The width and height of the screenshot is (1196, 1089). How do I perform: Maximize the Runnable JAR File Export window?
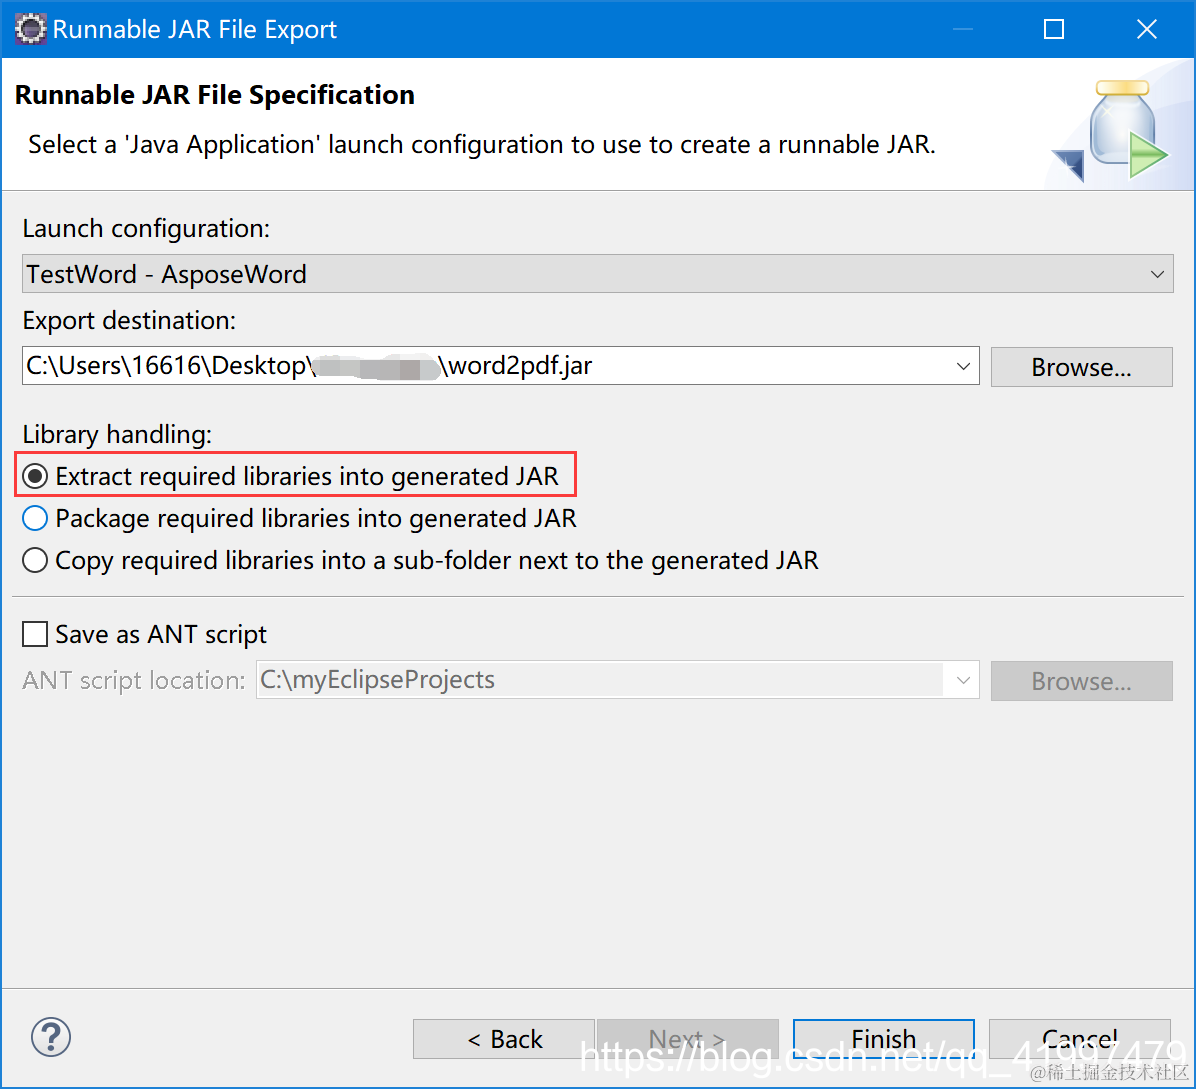click(x=1053, y=29)
